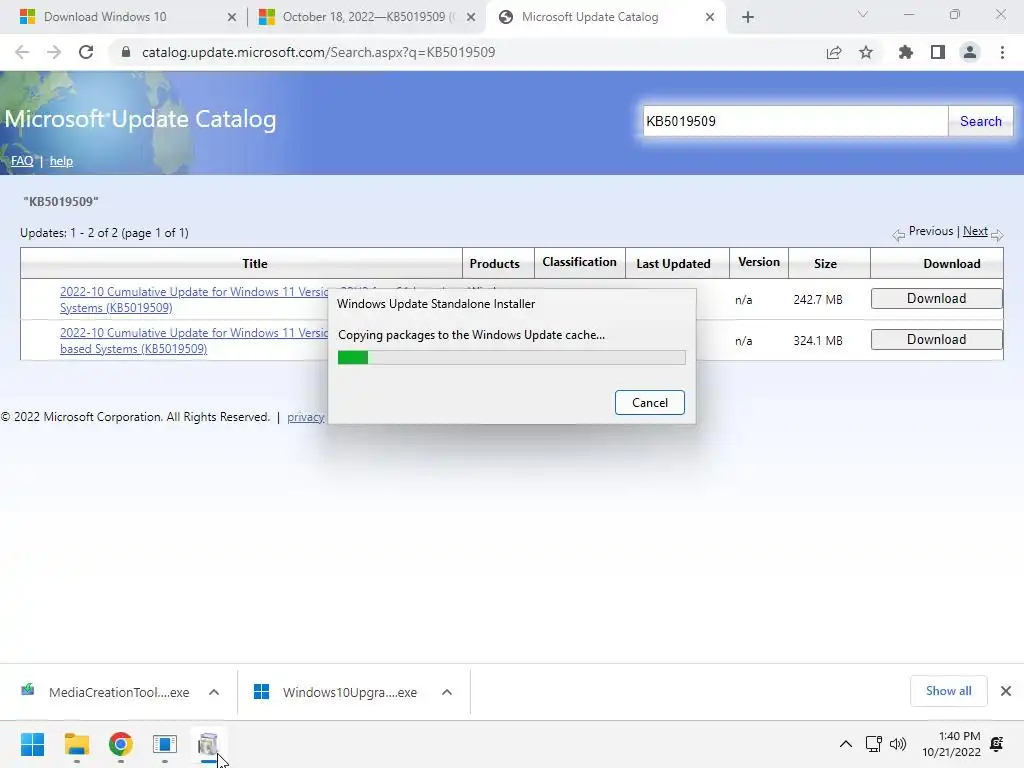
Task: Open the notification center icon
Action: point(997,744)
